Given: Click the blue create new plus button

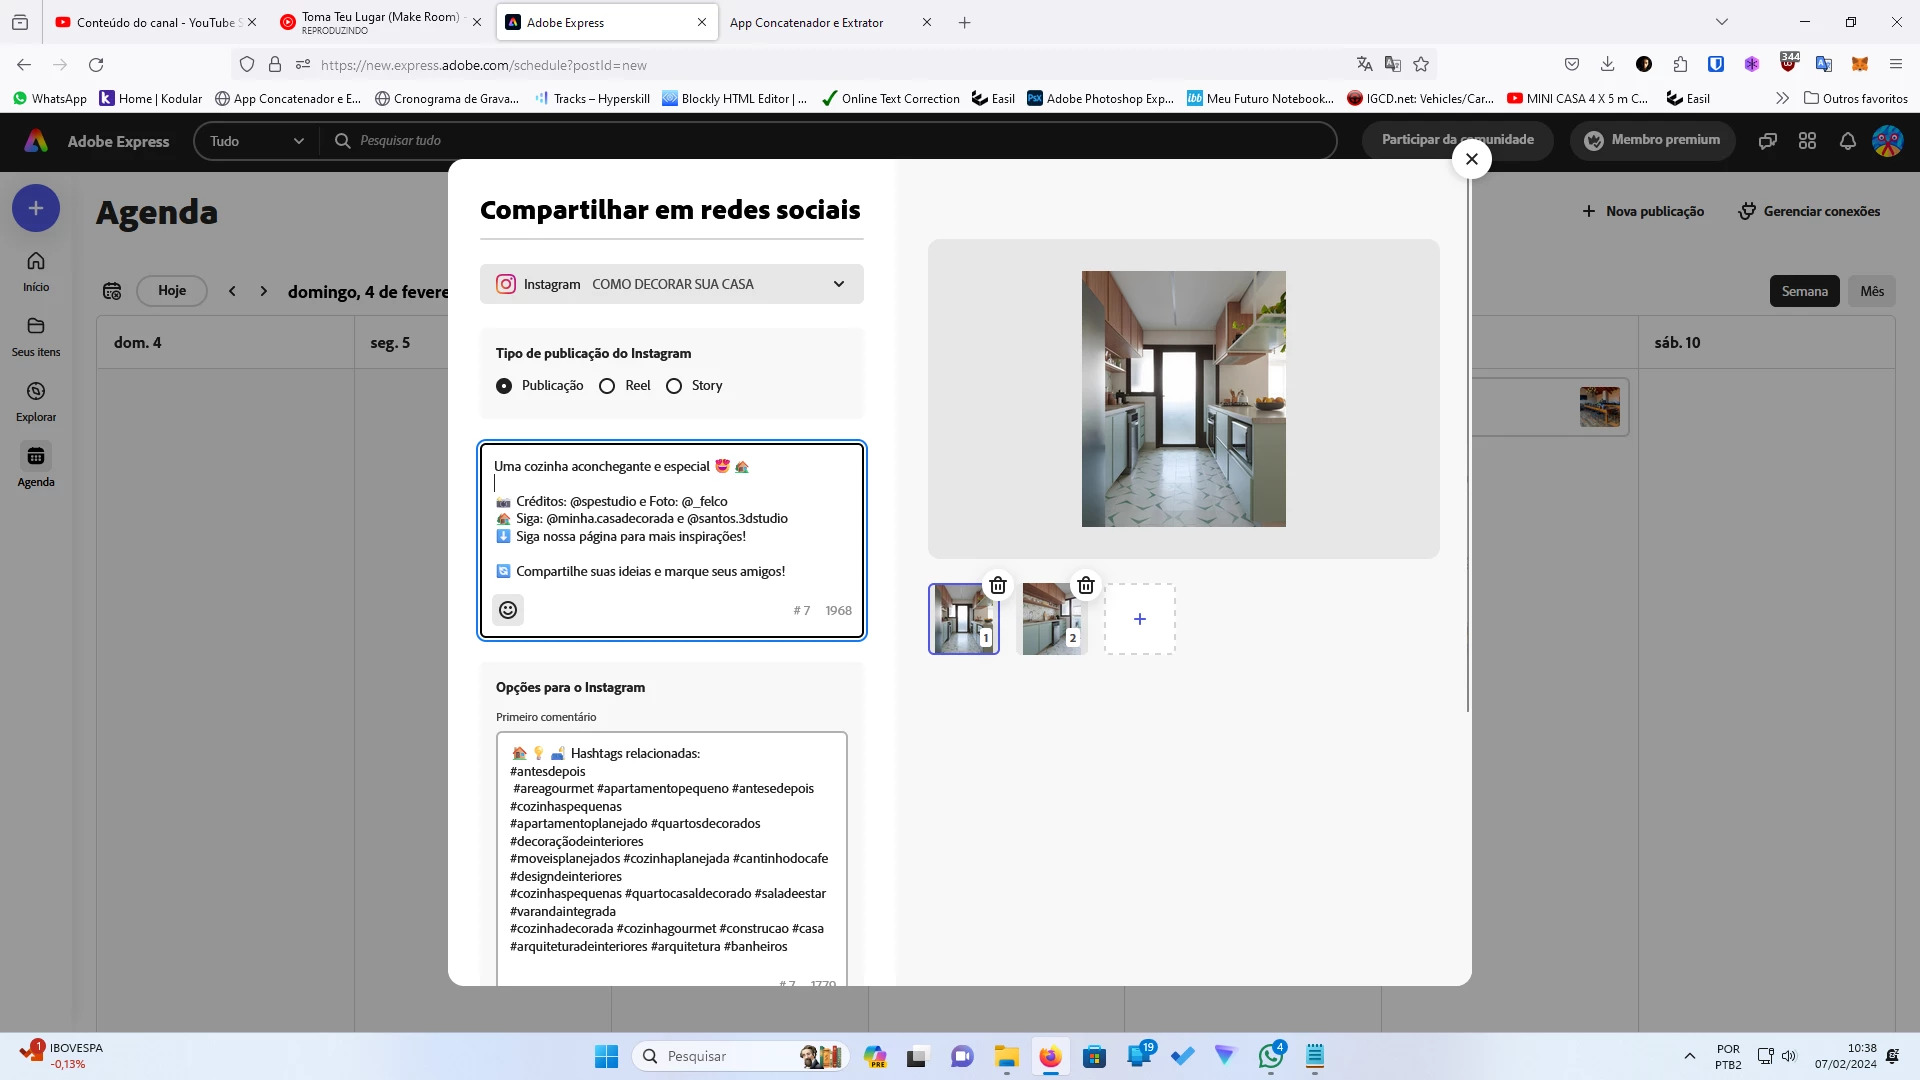Looking at the screenshot, I should [36, 208].
